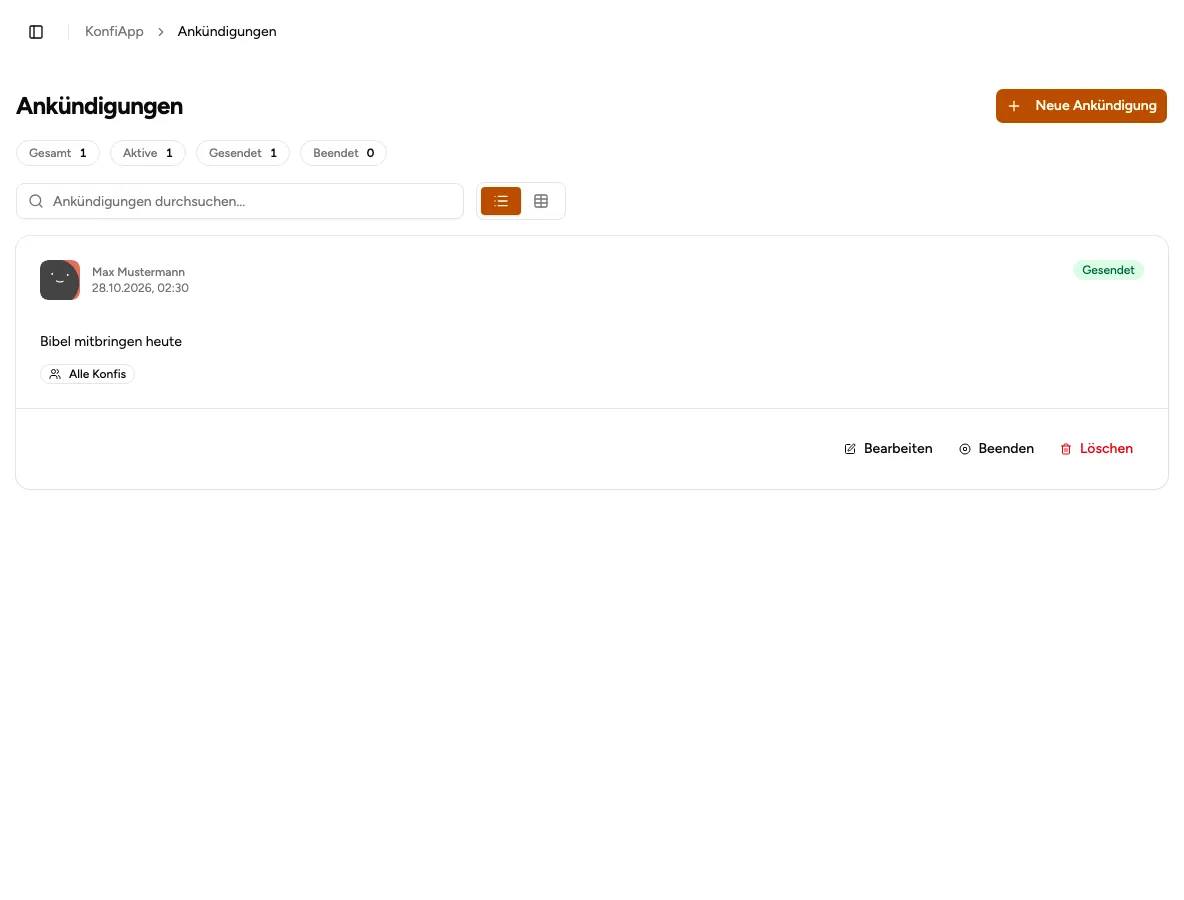Open the announcement 'Bibel mitbringen heute'

click(x=111, y=341)
